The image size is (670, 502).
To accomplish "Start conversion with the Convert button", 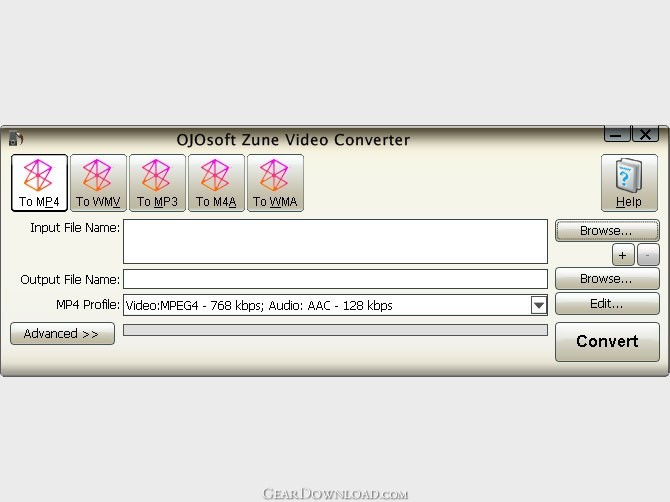I will click(607, 341).
